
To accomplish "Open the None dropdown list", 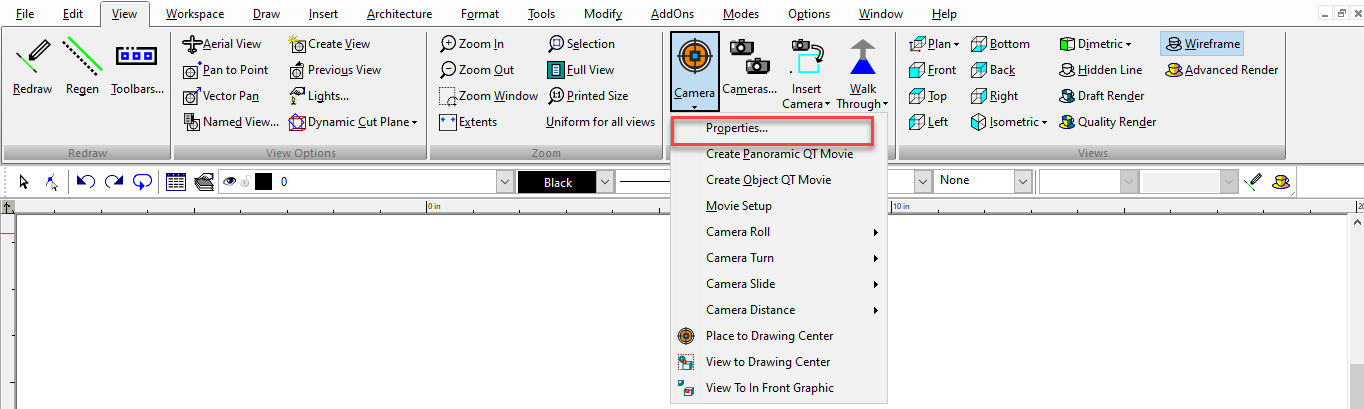I will click(x=1022, y=181).
